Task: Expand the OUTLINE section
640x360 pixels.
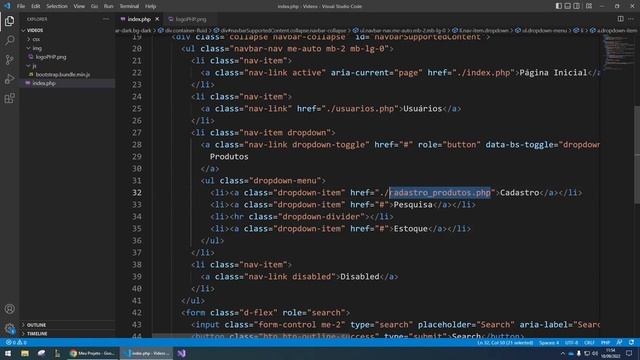Action: point(36,325)
